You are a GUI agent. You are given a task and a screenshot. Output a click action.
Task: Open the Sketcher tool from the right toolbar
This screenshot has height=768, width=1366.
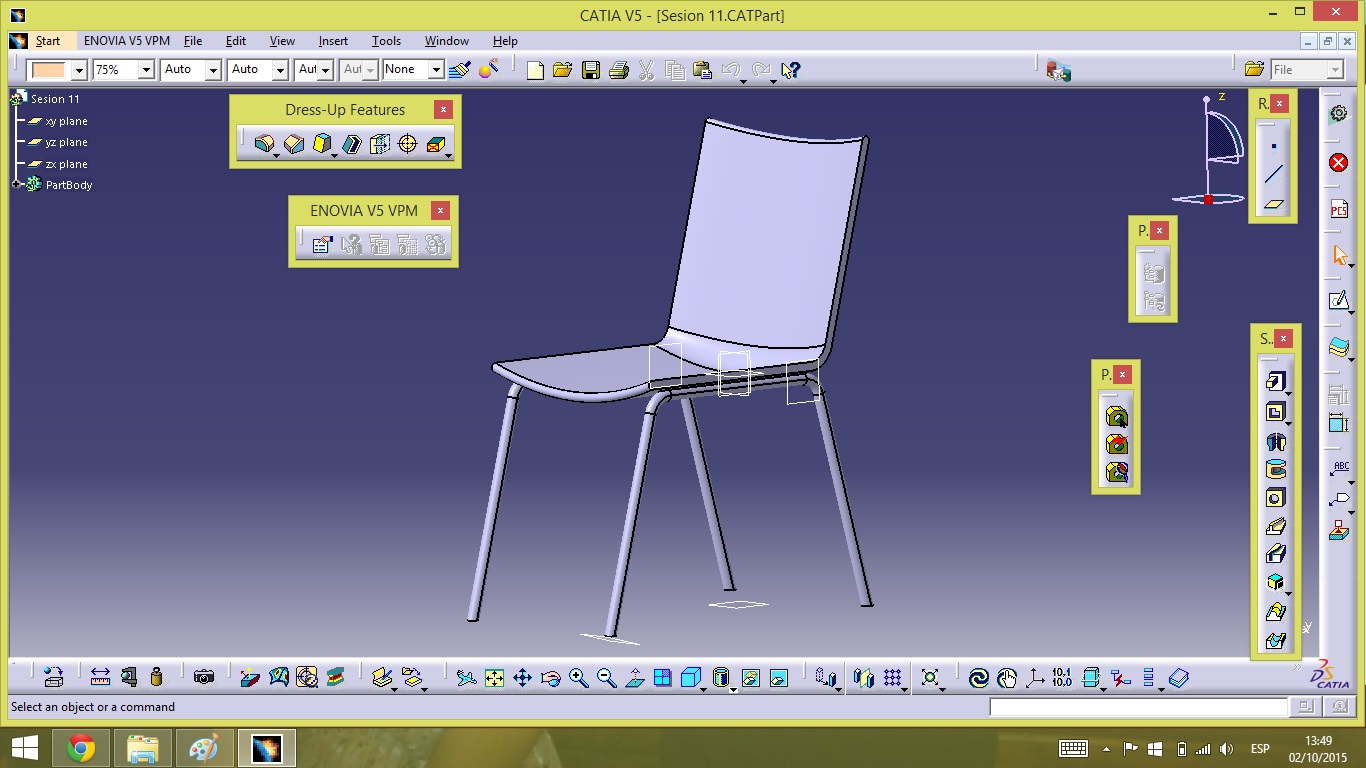(1338, 301)
